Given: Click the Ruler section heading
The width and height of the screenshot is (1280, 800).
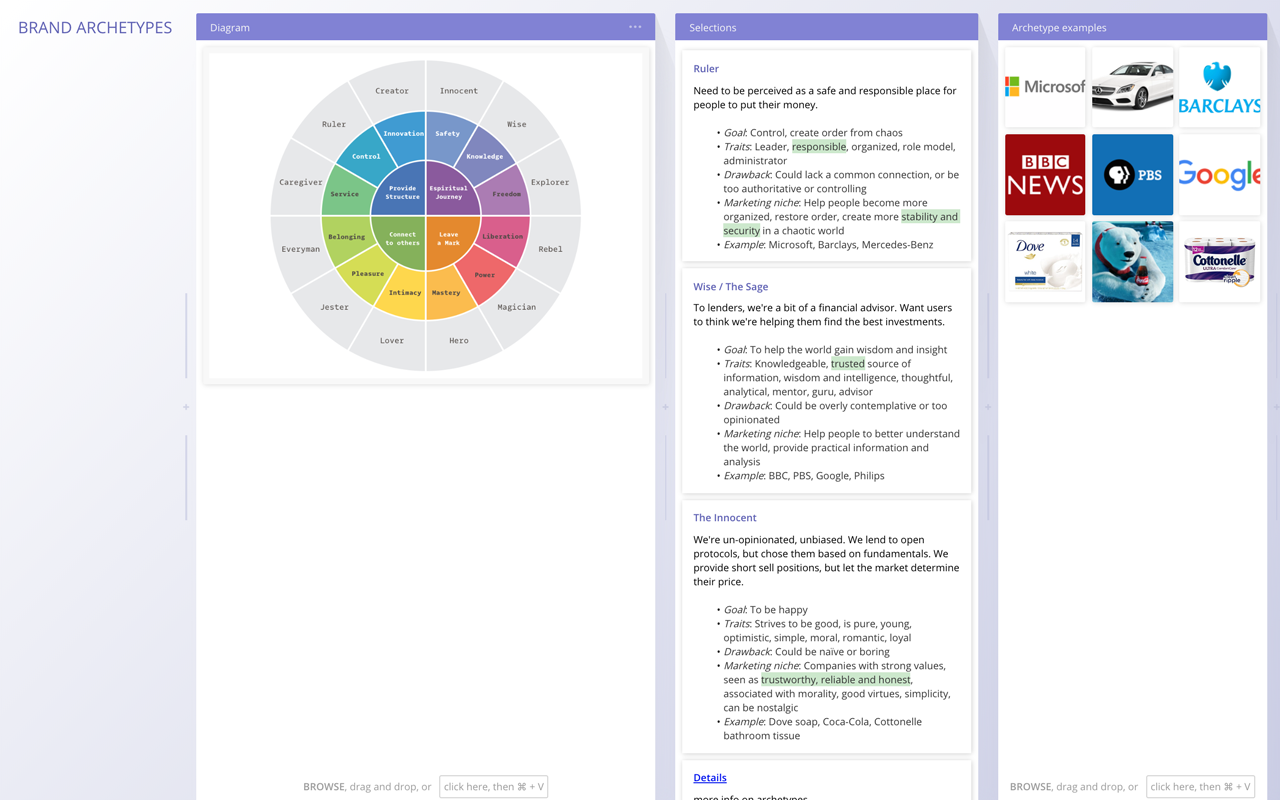Looking at the screenshot, I should pos(705,68).
